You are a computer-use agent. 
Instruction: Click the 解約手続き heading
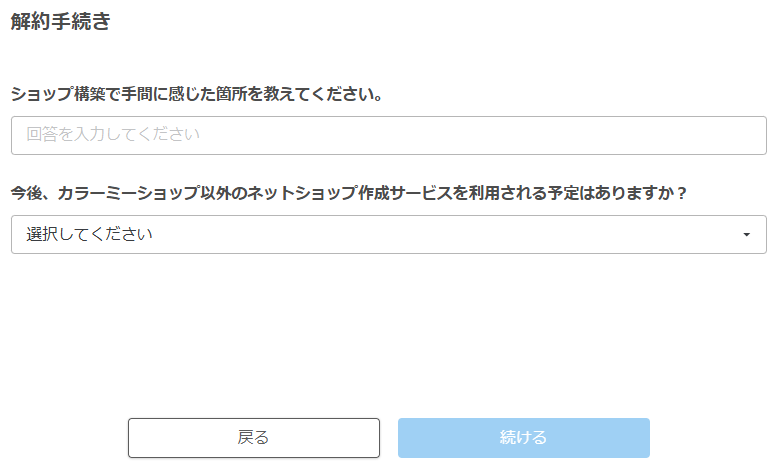coord(60,23)
